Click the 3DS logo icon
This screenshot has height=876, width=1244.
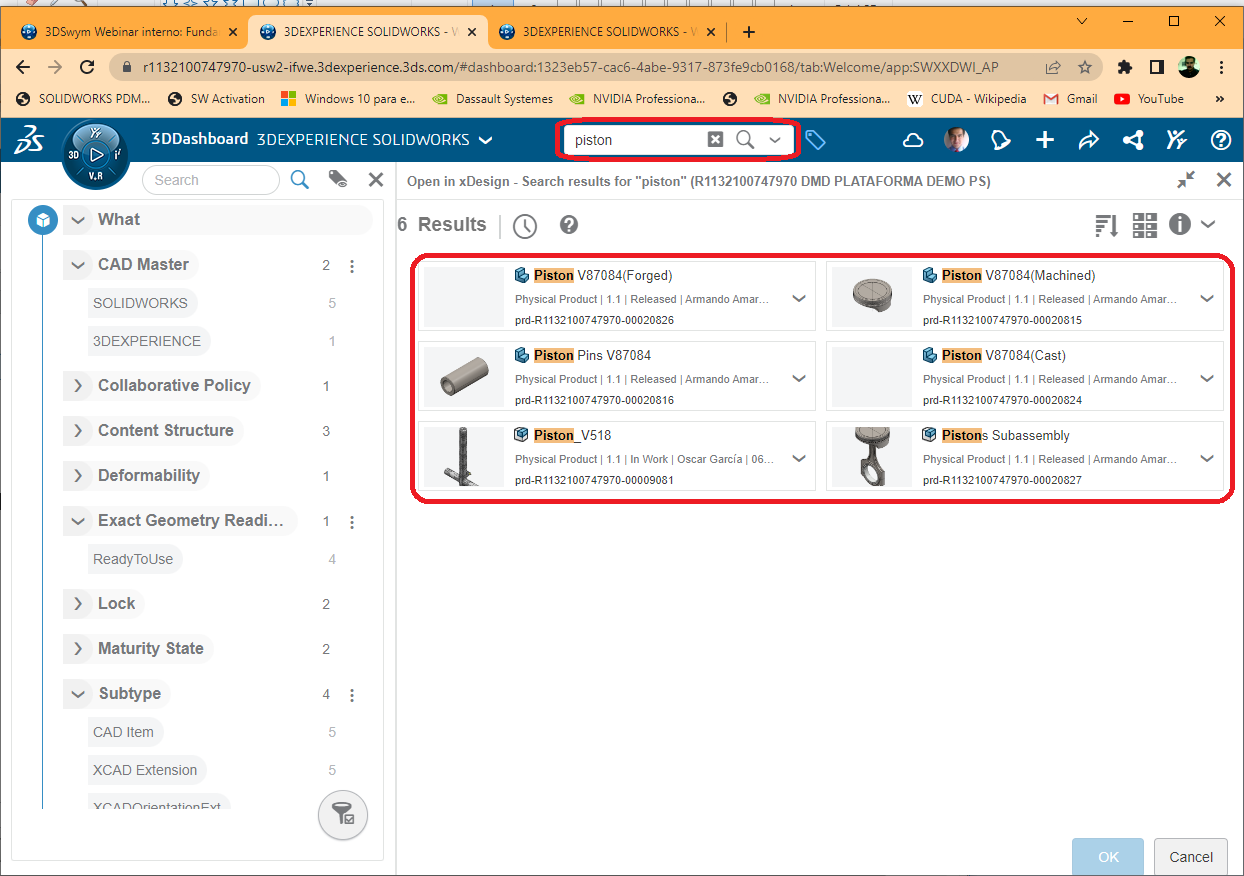click(28, 141)
